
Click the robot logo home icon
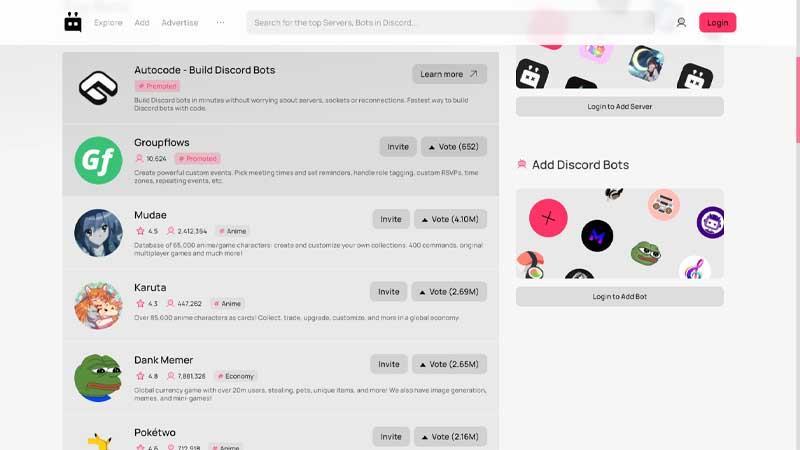coord(73,22)
